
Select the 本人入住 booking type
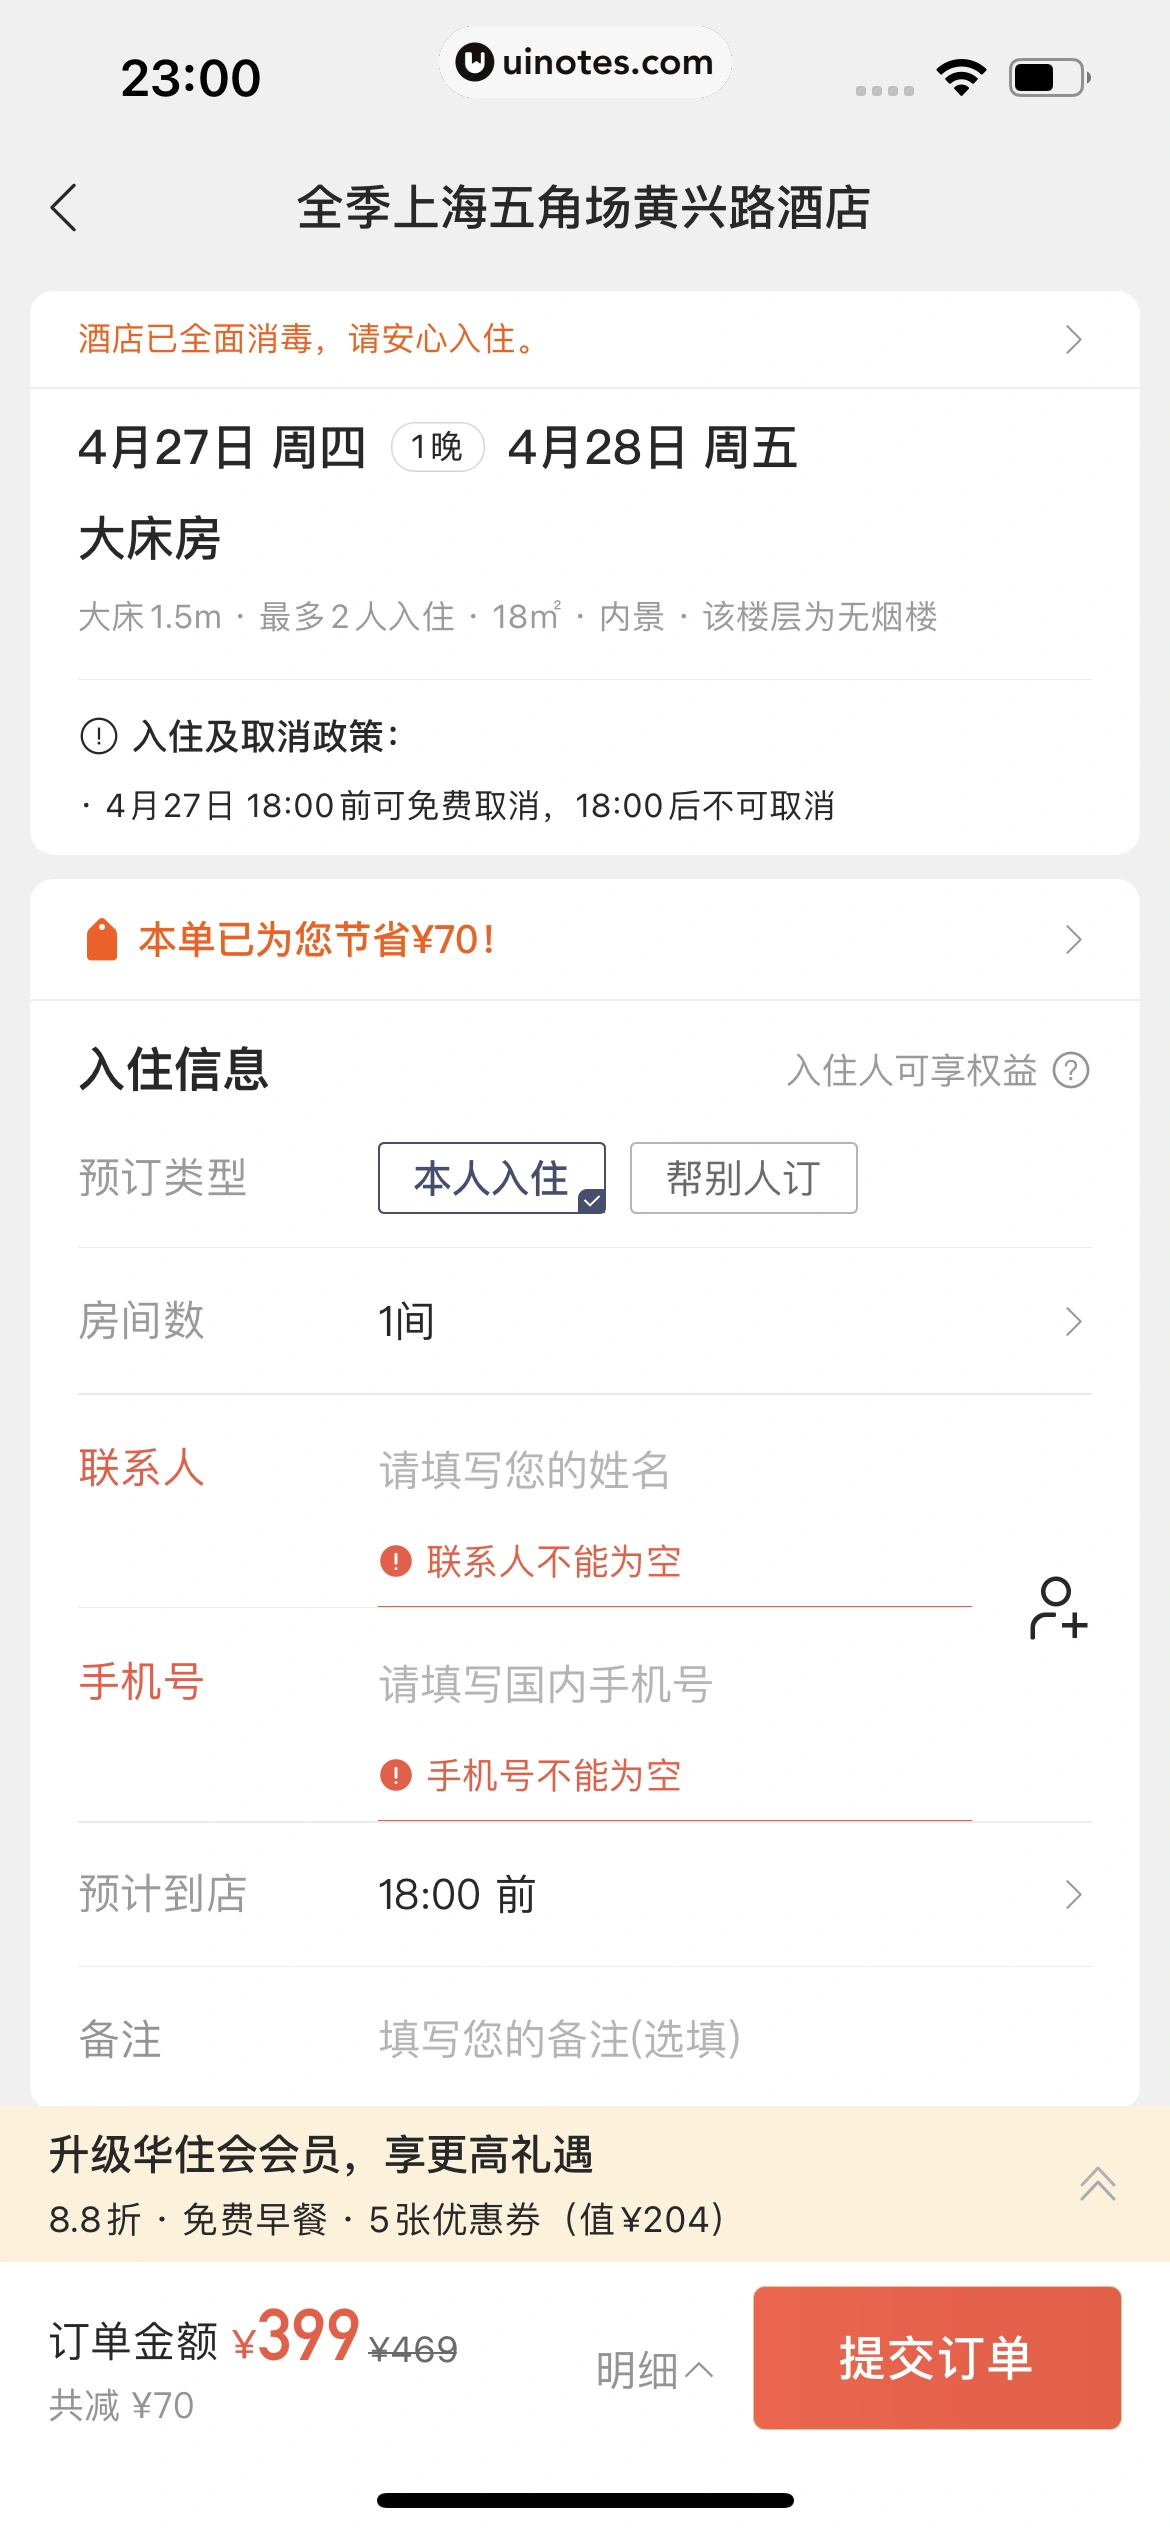492,1178
